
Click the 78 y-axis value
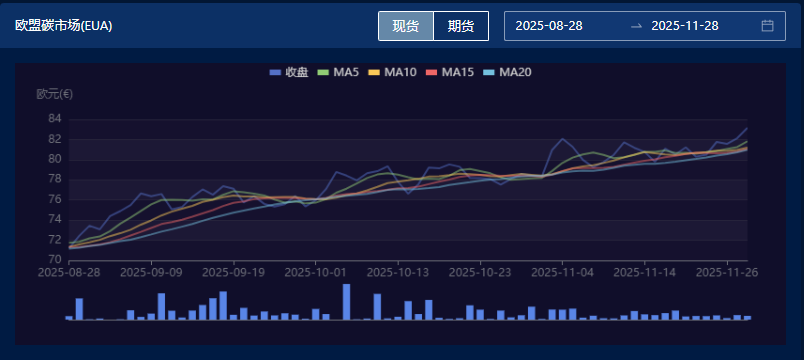pos(55,179)
